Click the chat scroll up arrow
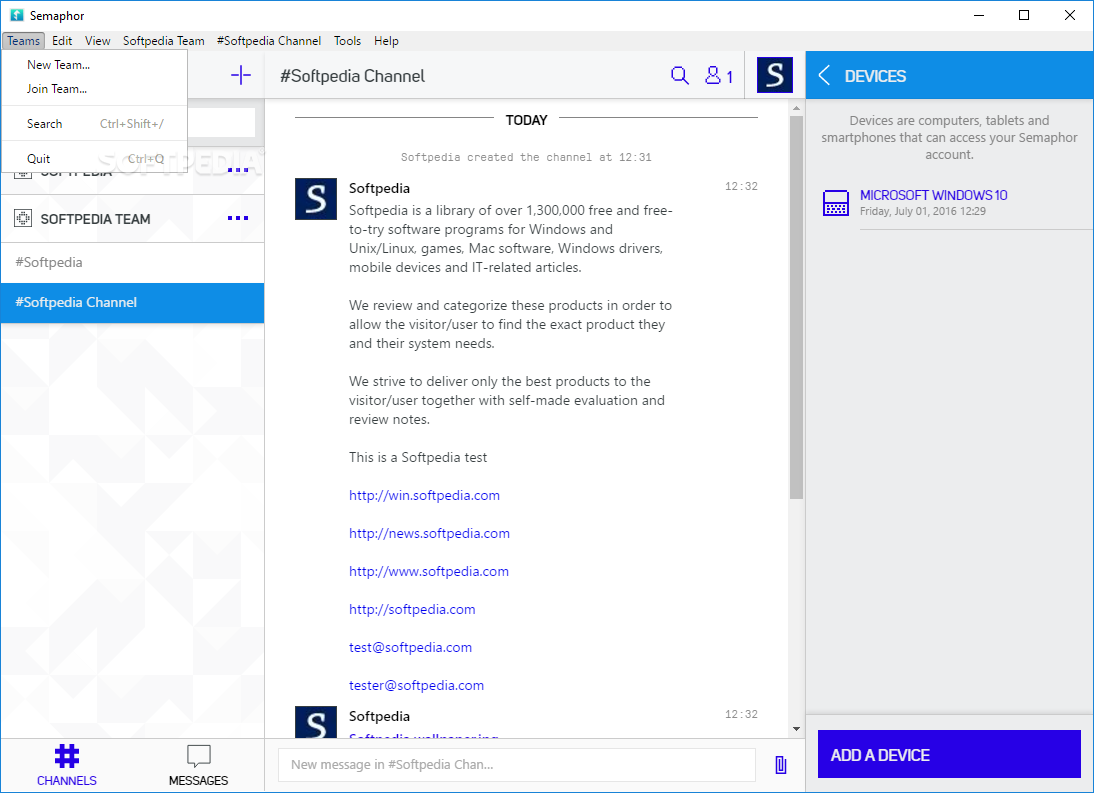Image resolution: width=1094 pixels, height=793 pixels. 796,108
